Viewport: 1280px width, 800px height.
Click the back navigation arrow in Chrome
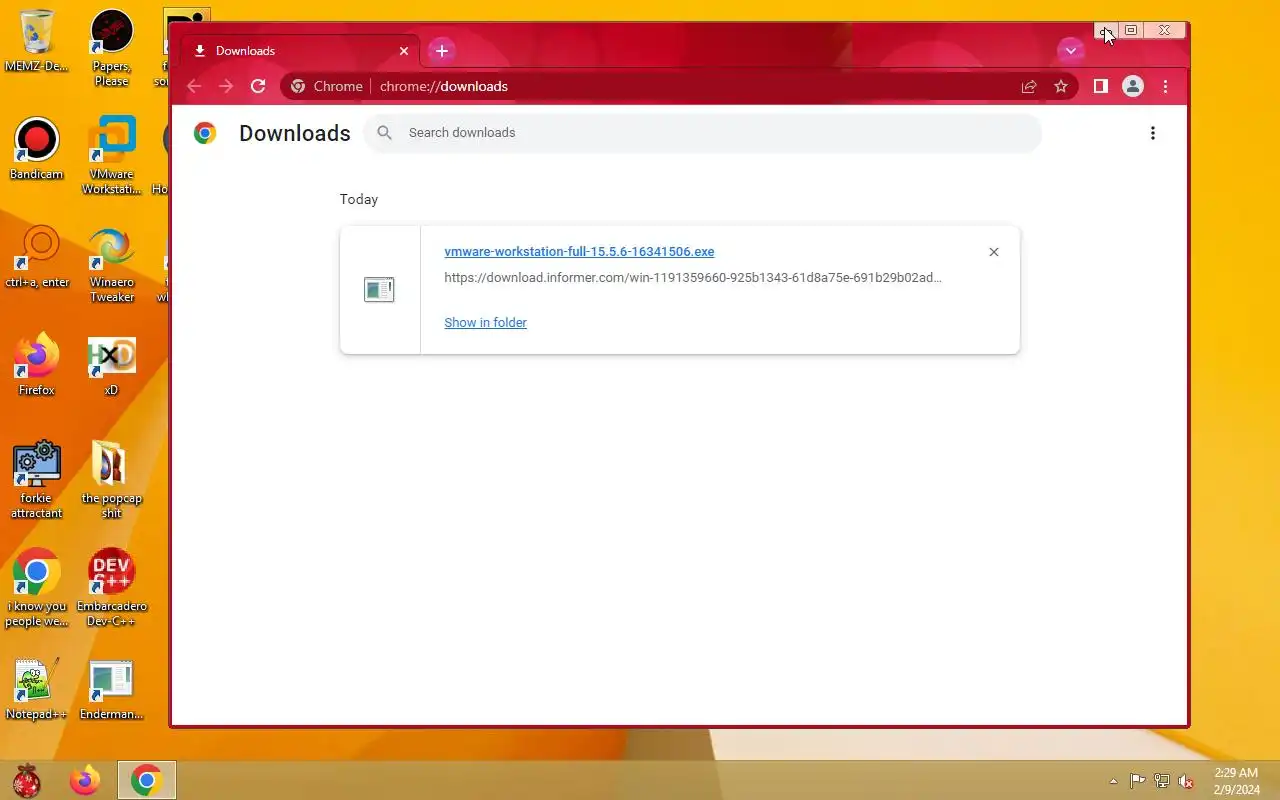pos(194,86)
